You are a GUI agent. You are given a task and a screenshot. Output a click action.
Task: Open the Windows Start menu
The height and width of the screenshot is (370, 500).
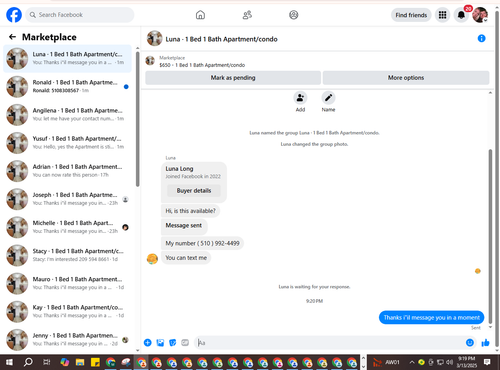[x=9, y=362]
